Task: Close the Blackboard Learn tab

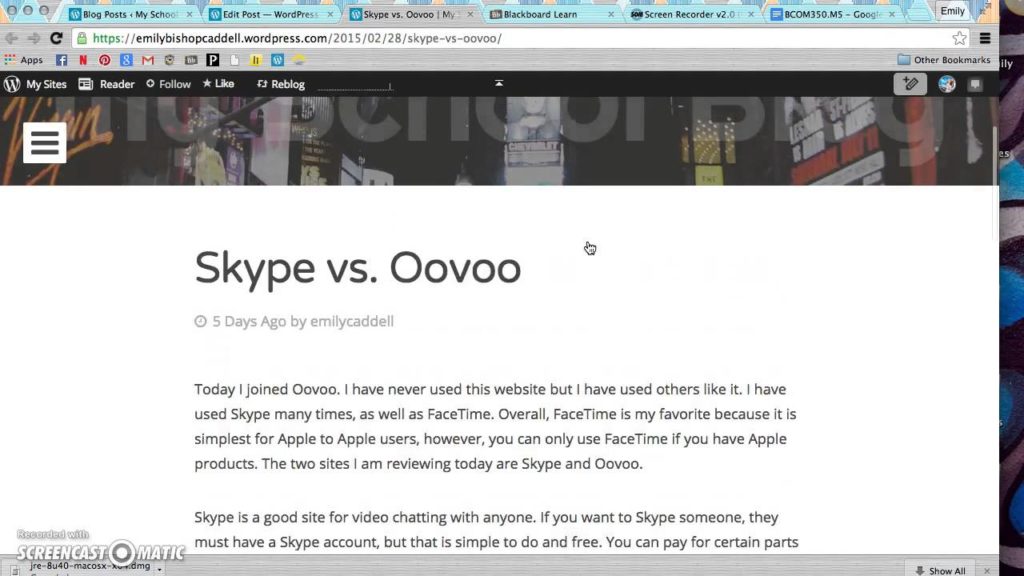Action: 611,14
